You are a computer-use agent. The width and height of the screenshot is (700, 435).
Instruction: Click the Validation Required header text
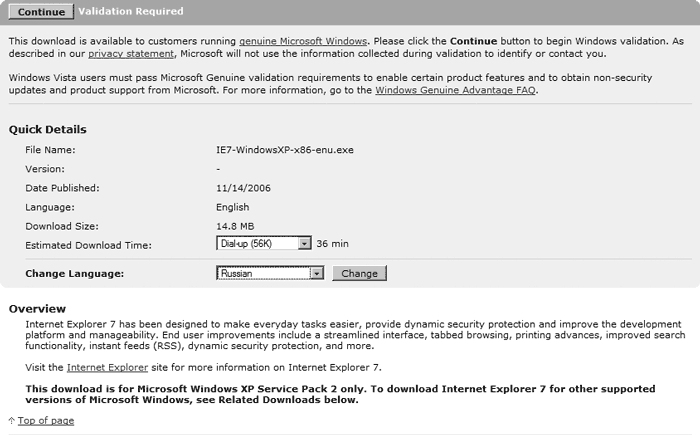click(x=131, y=11)
